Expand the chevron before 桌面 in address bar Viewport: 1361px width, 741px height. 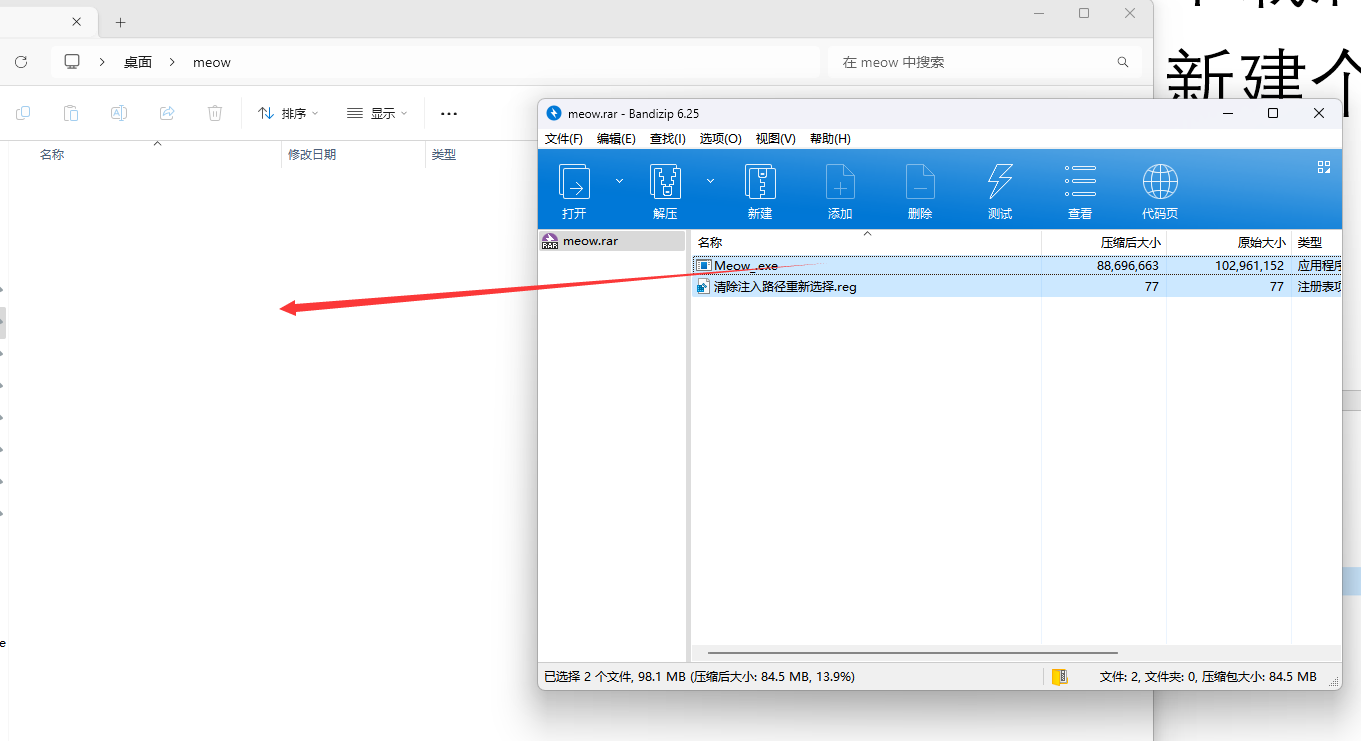pyautogui.click(x=102, y=62)
